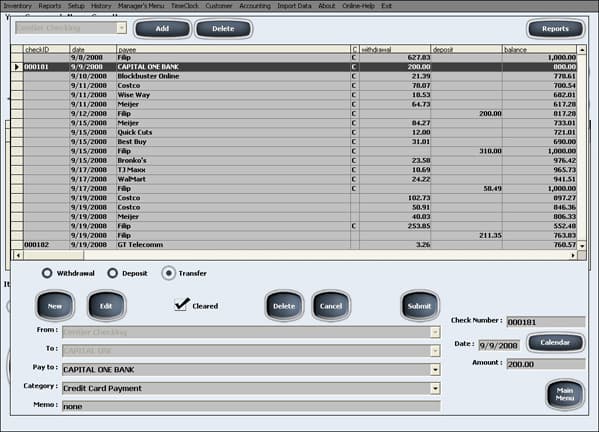Open the Manager's Menu item
The width and height of the screenshot is (599, 432).
141,6
